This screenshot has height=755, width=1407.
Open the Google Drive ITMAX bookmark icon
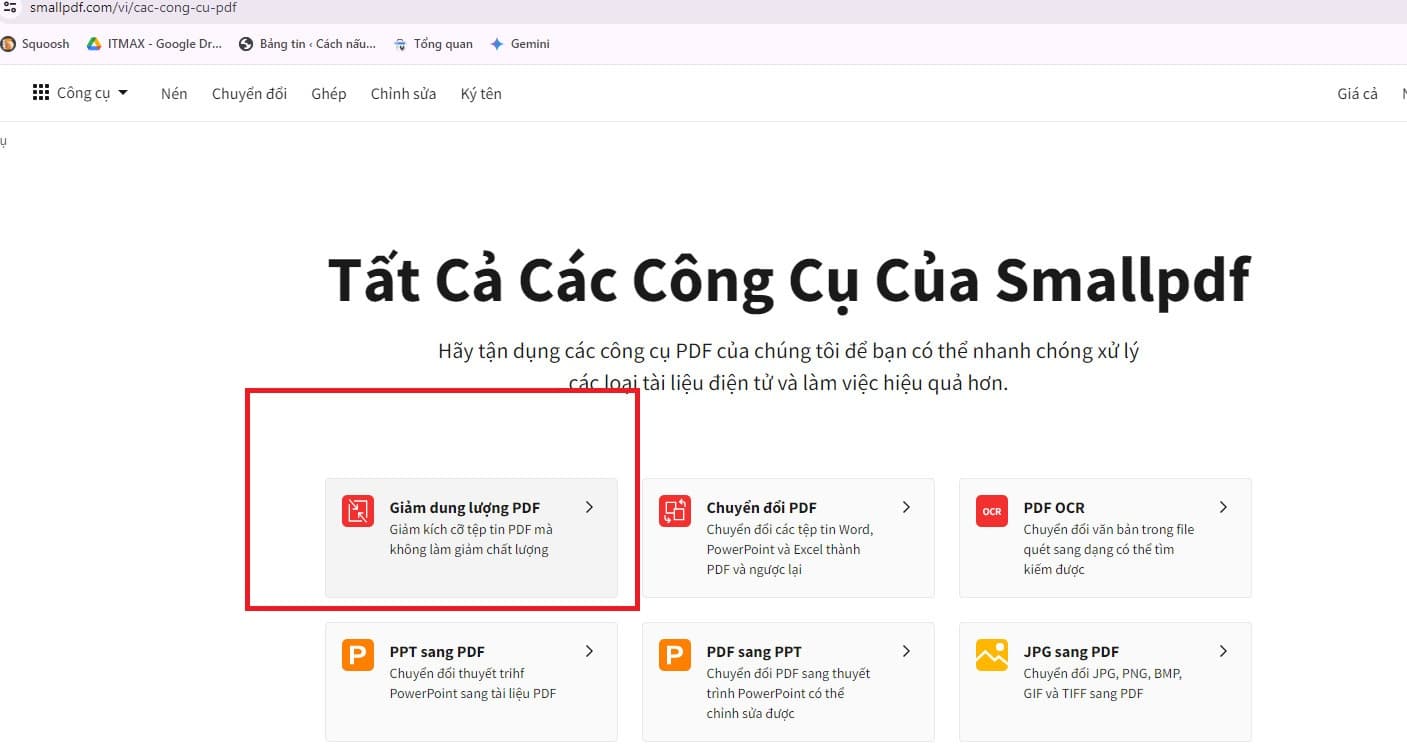pyautogui.click(x=94, y=44)
